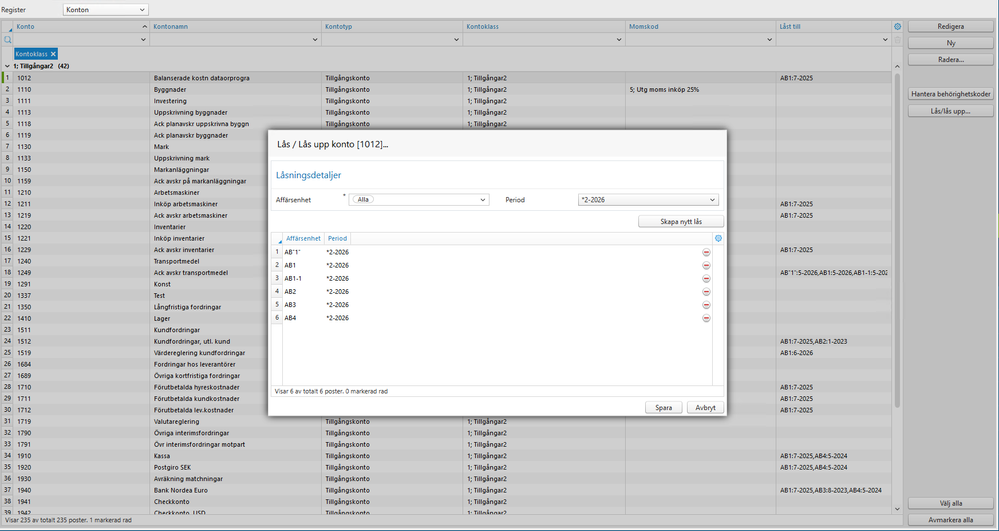The image size is (999, 531).
Task: Select account row 1110 Byggnader
Action: coord(447,90)
